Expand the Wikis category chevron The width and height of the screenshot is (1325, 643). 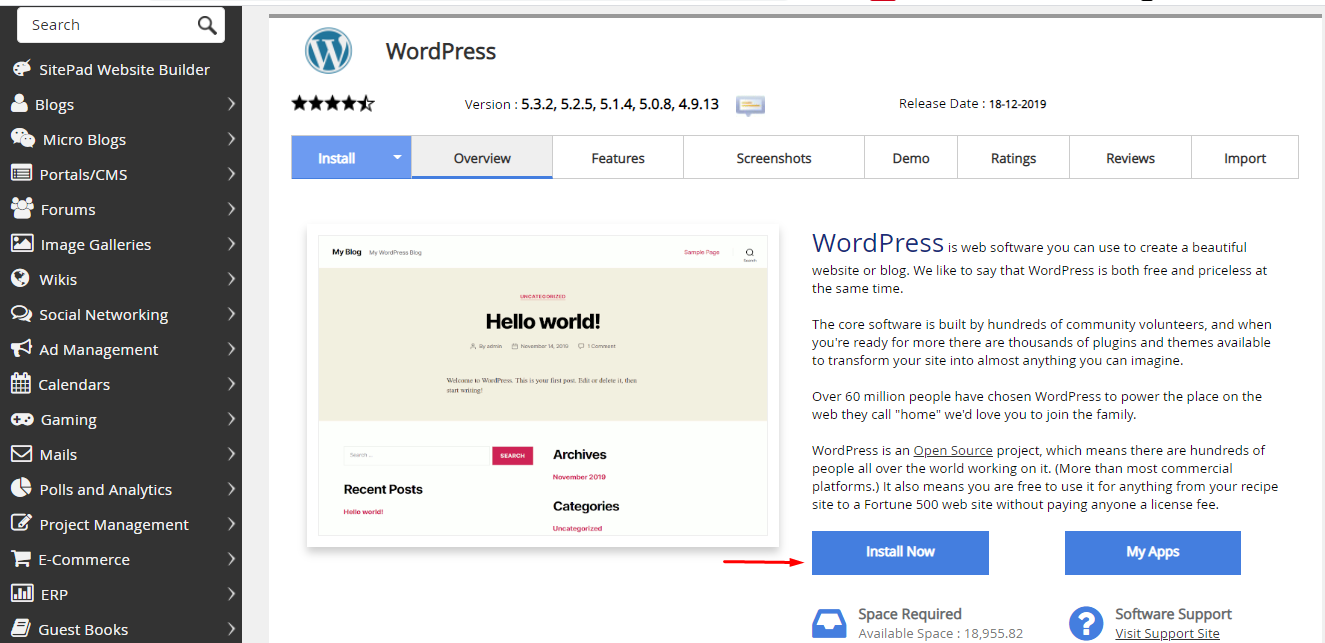click(x=231, y=279)
